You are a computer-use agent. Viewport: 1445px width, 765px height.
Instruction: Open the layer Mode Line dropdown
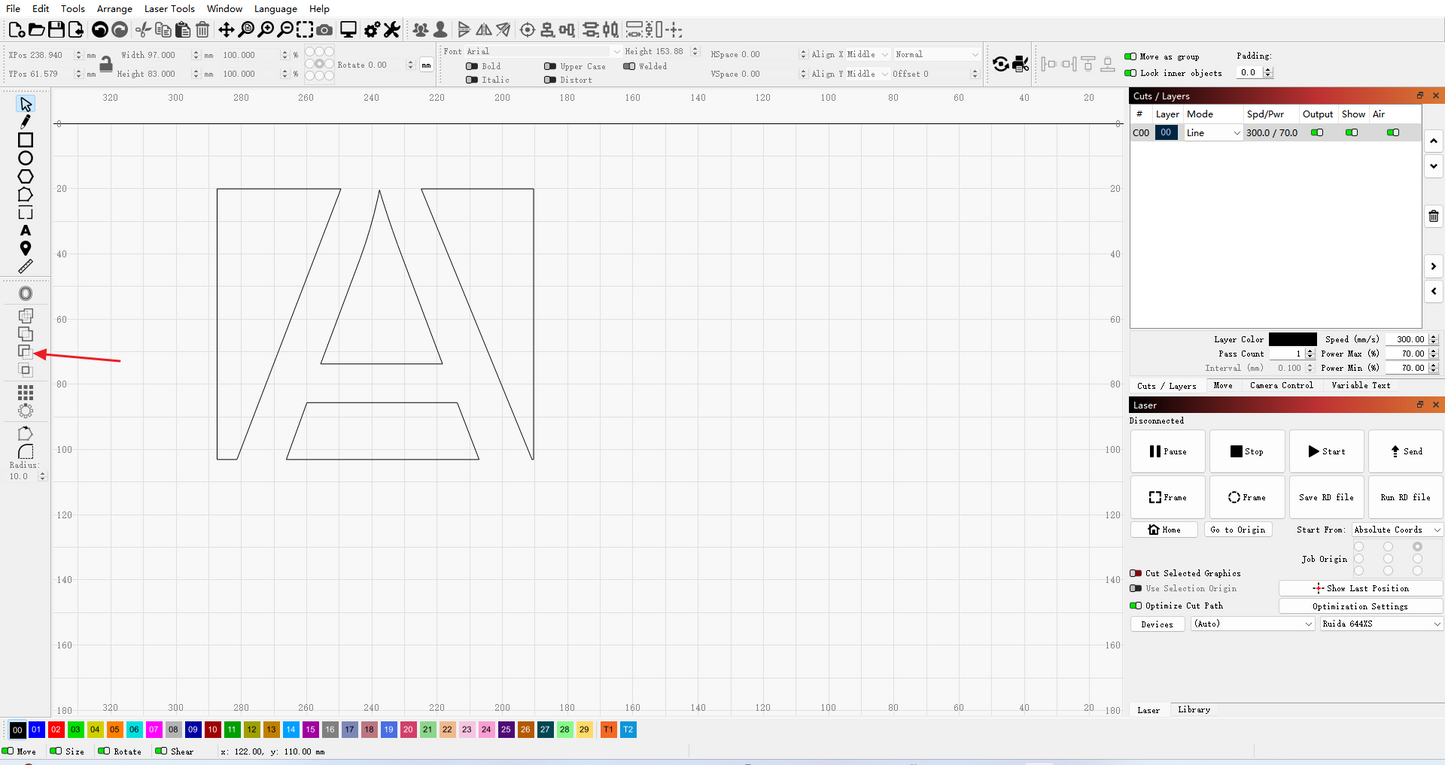(1213, 132)
